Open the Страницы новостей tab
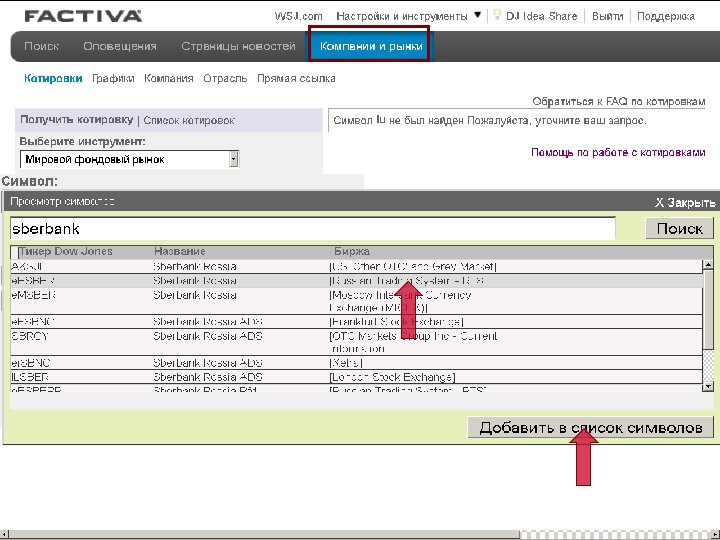Image resolution: width=720 pixels, height=540 pixels. click(238, 46)
